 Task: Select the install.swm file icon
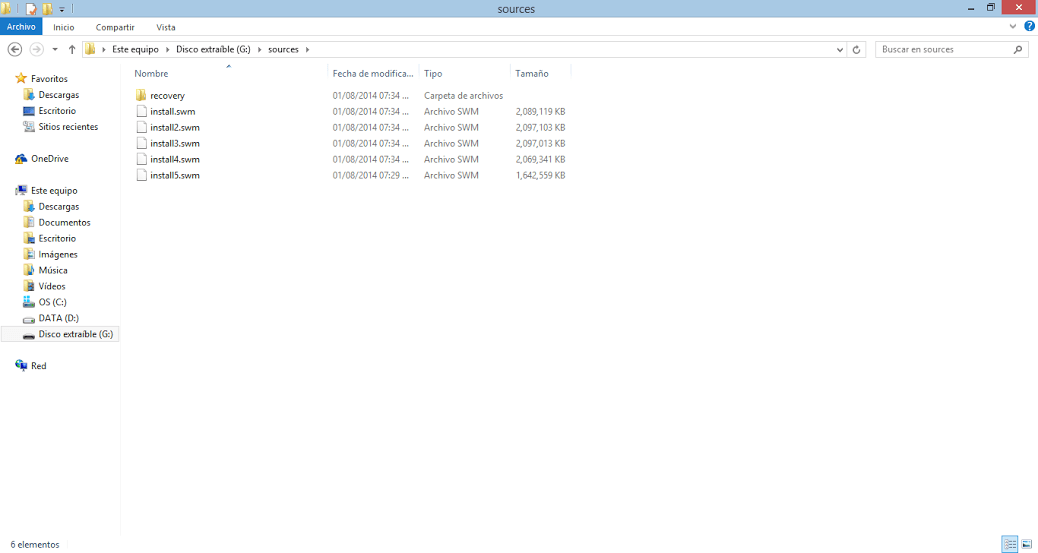click(141, 111)
